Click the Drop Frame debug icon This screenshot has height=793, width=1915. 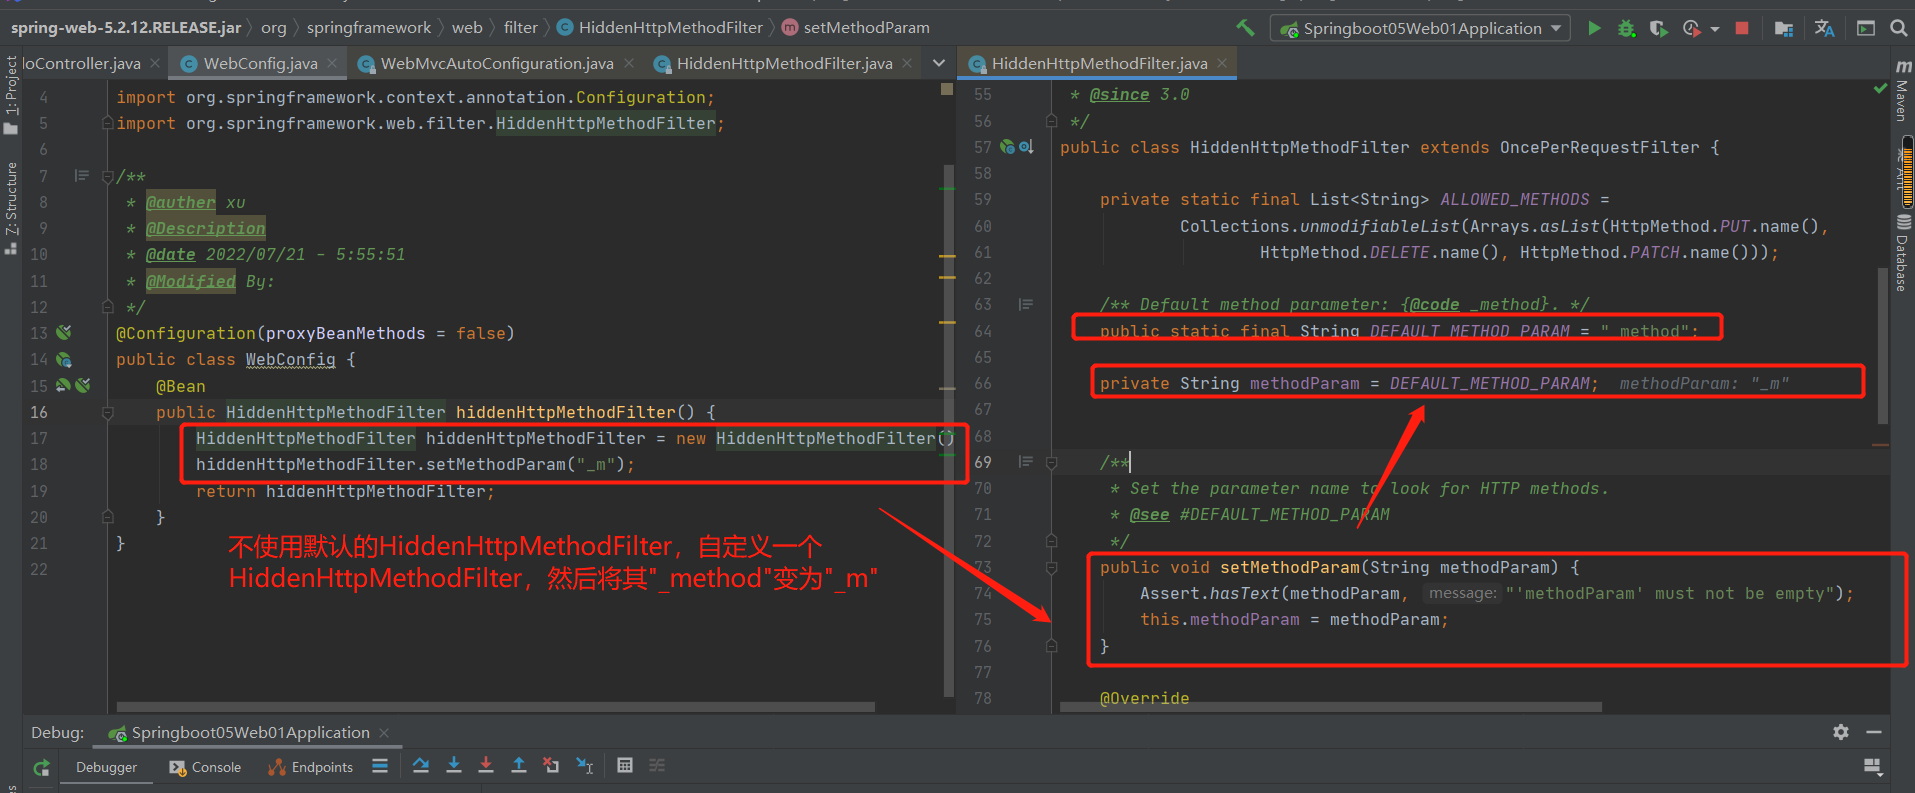pos(551,766)
